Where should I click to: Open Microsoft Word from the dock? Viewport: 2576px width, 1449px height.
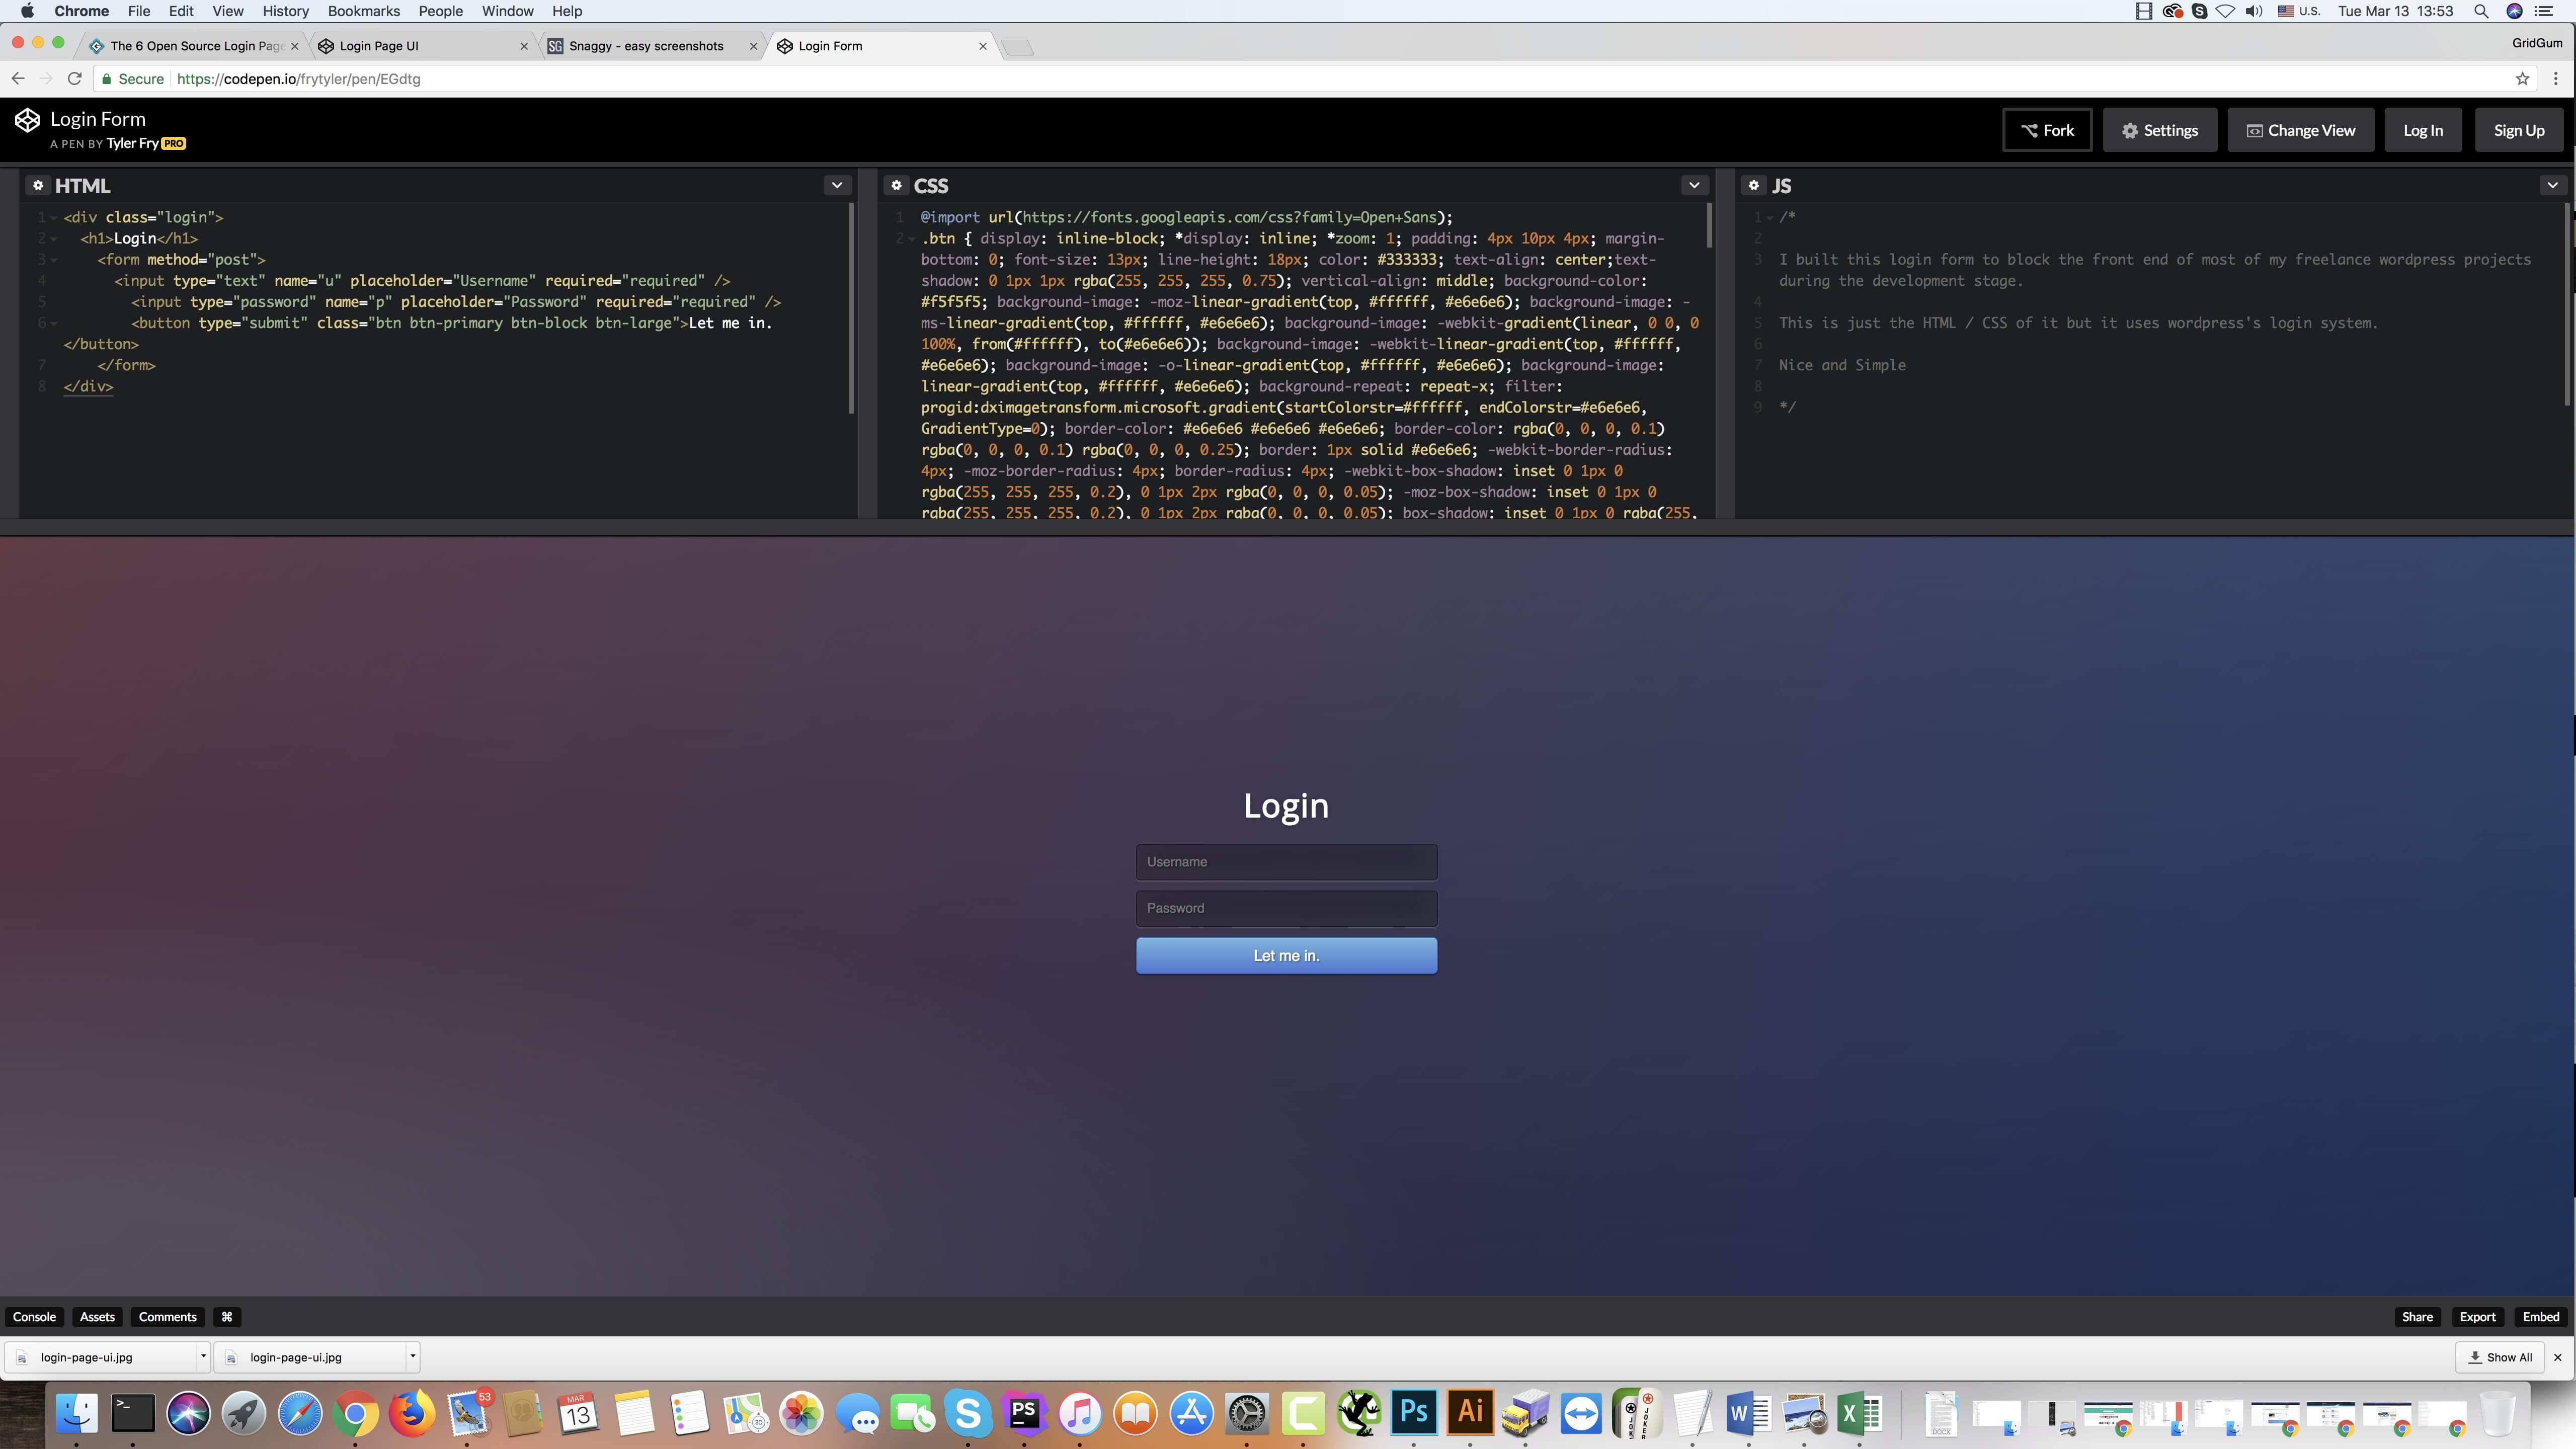tap(1749, 1413)
